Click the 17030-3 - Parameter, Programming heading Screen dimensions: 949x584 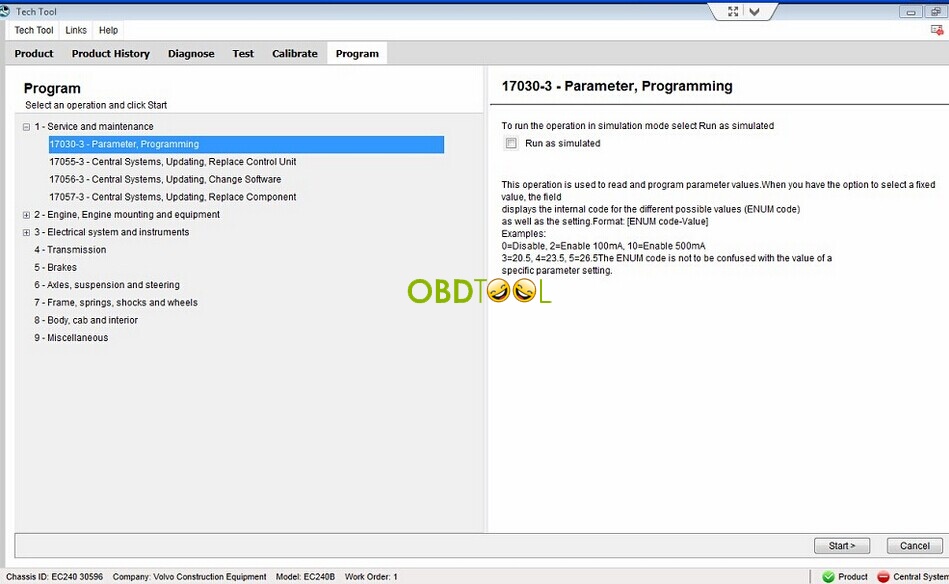617,86
